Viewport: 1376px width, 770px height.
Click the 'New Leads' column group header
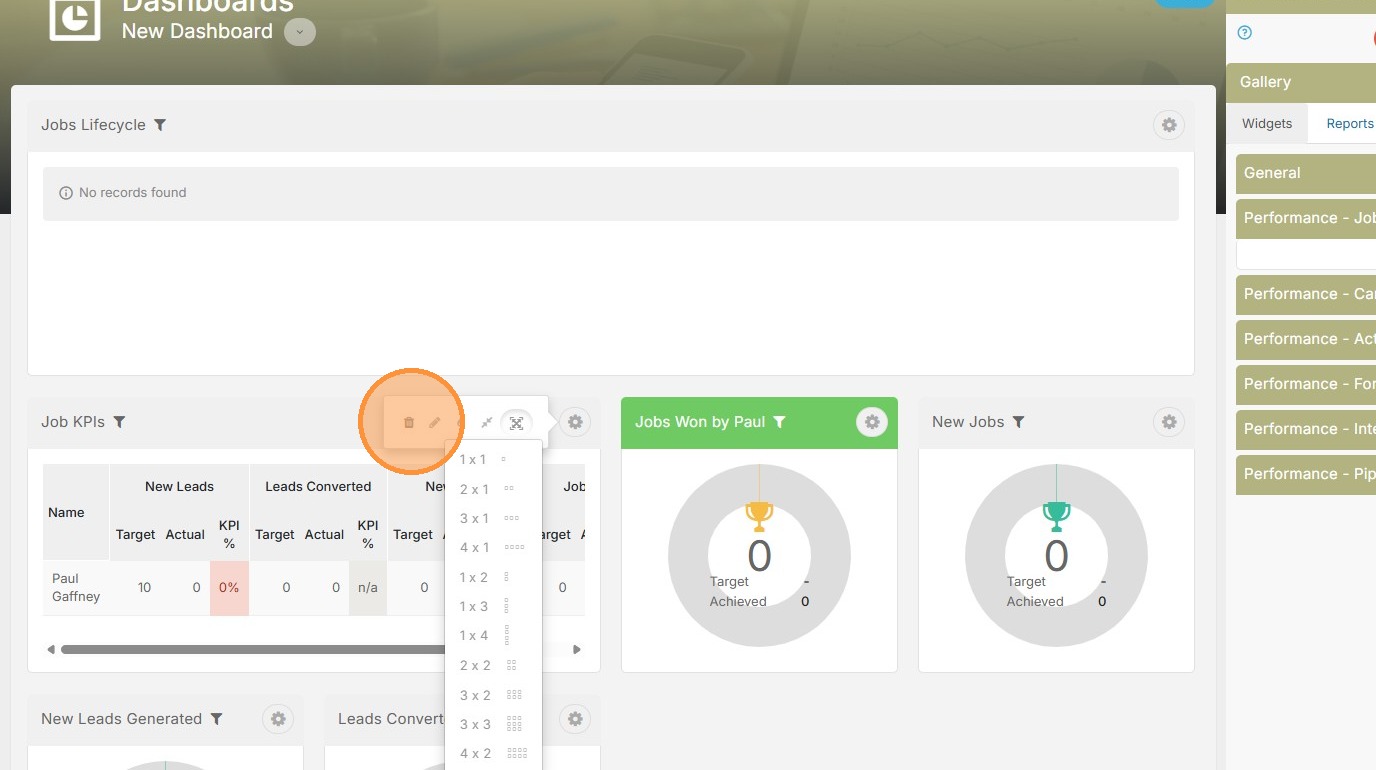point(179,487)
